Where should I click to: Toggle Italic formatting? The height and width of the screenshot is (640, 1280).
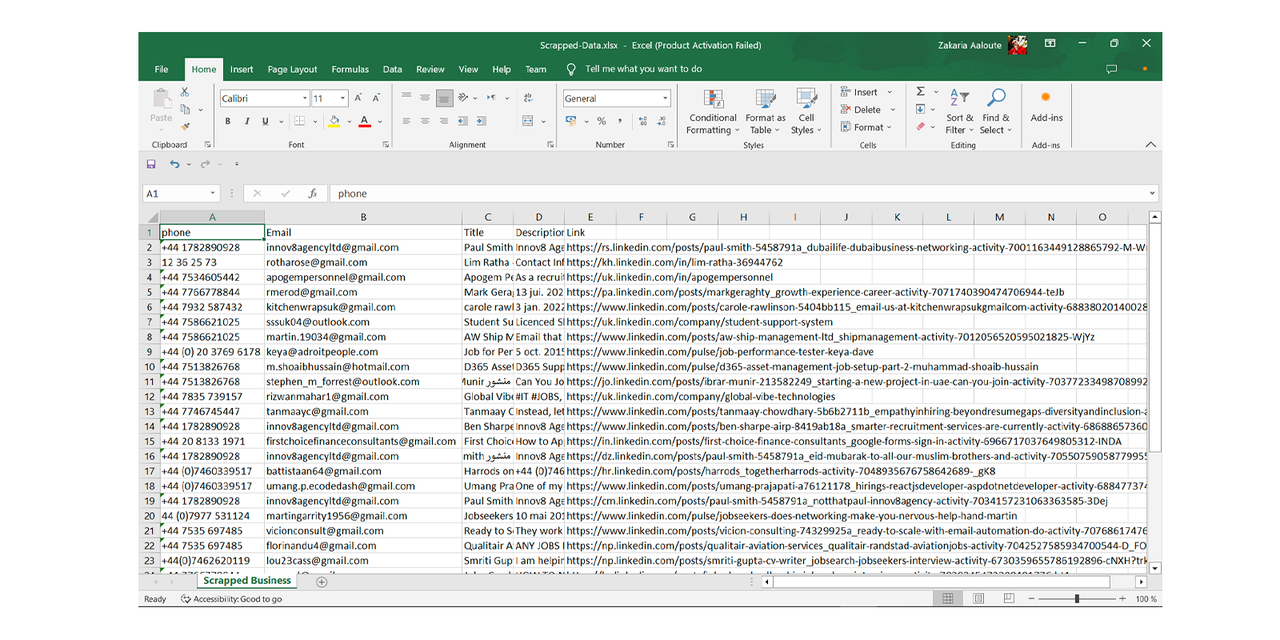click(246, 121)
